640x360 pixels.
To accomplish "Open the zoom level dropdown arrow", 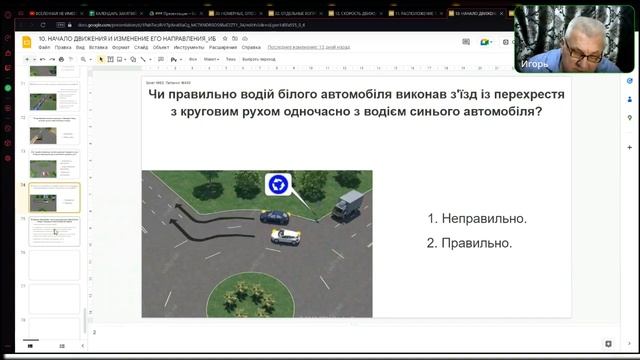I will [90, 60].
